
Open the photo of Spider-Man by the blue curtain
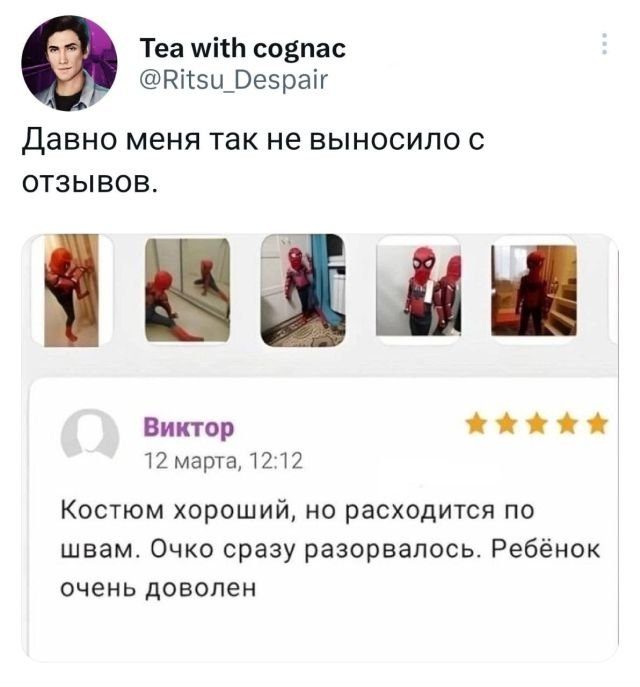click(303, 290)
